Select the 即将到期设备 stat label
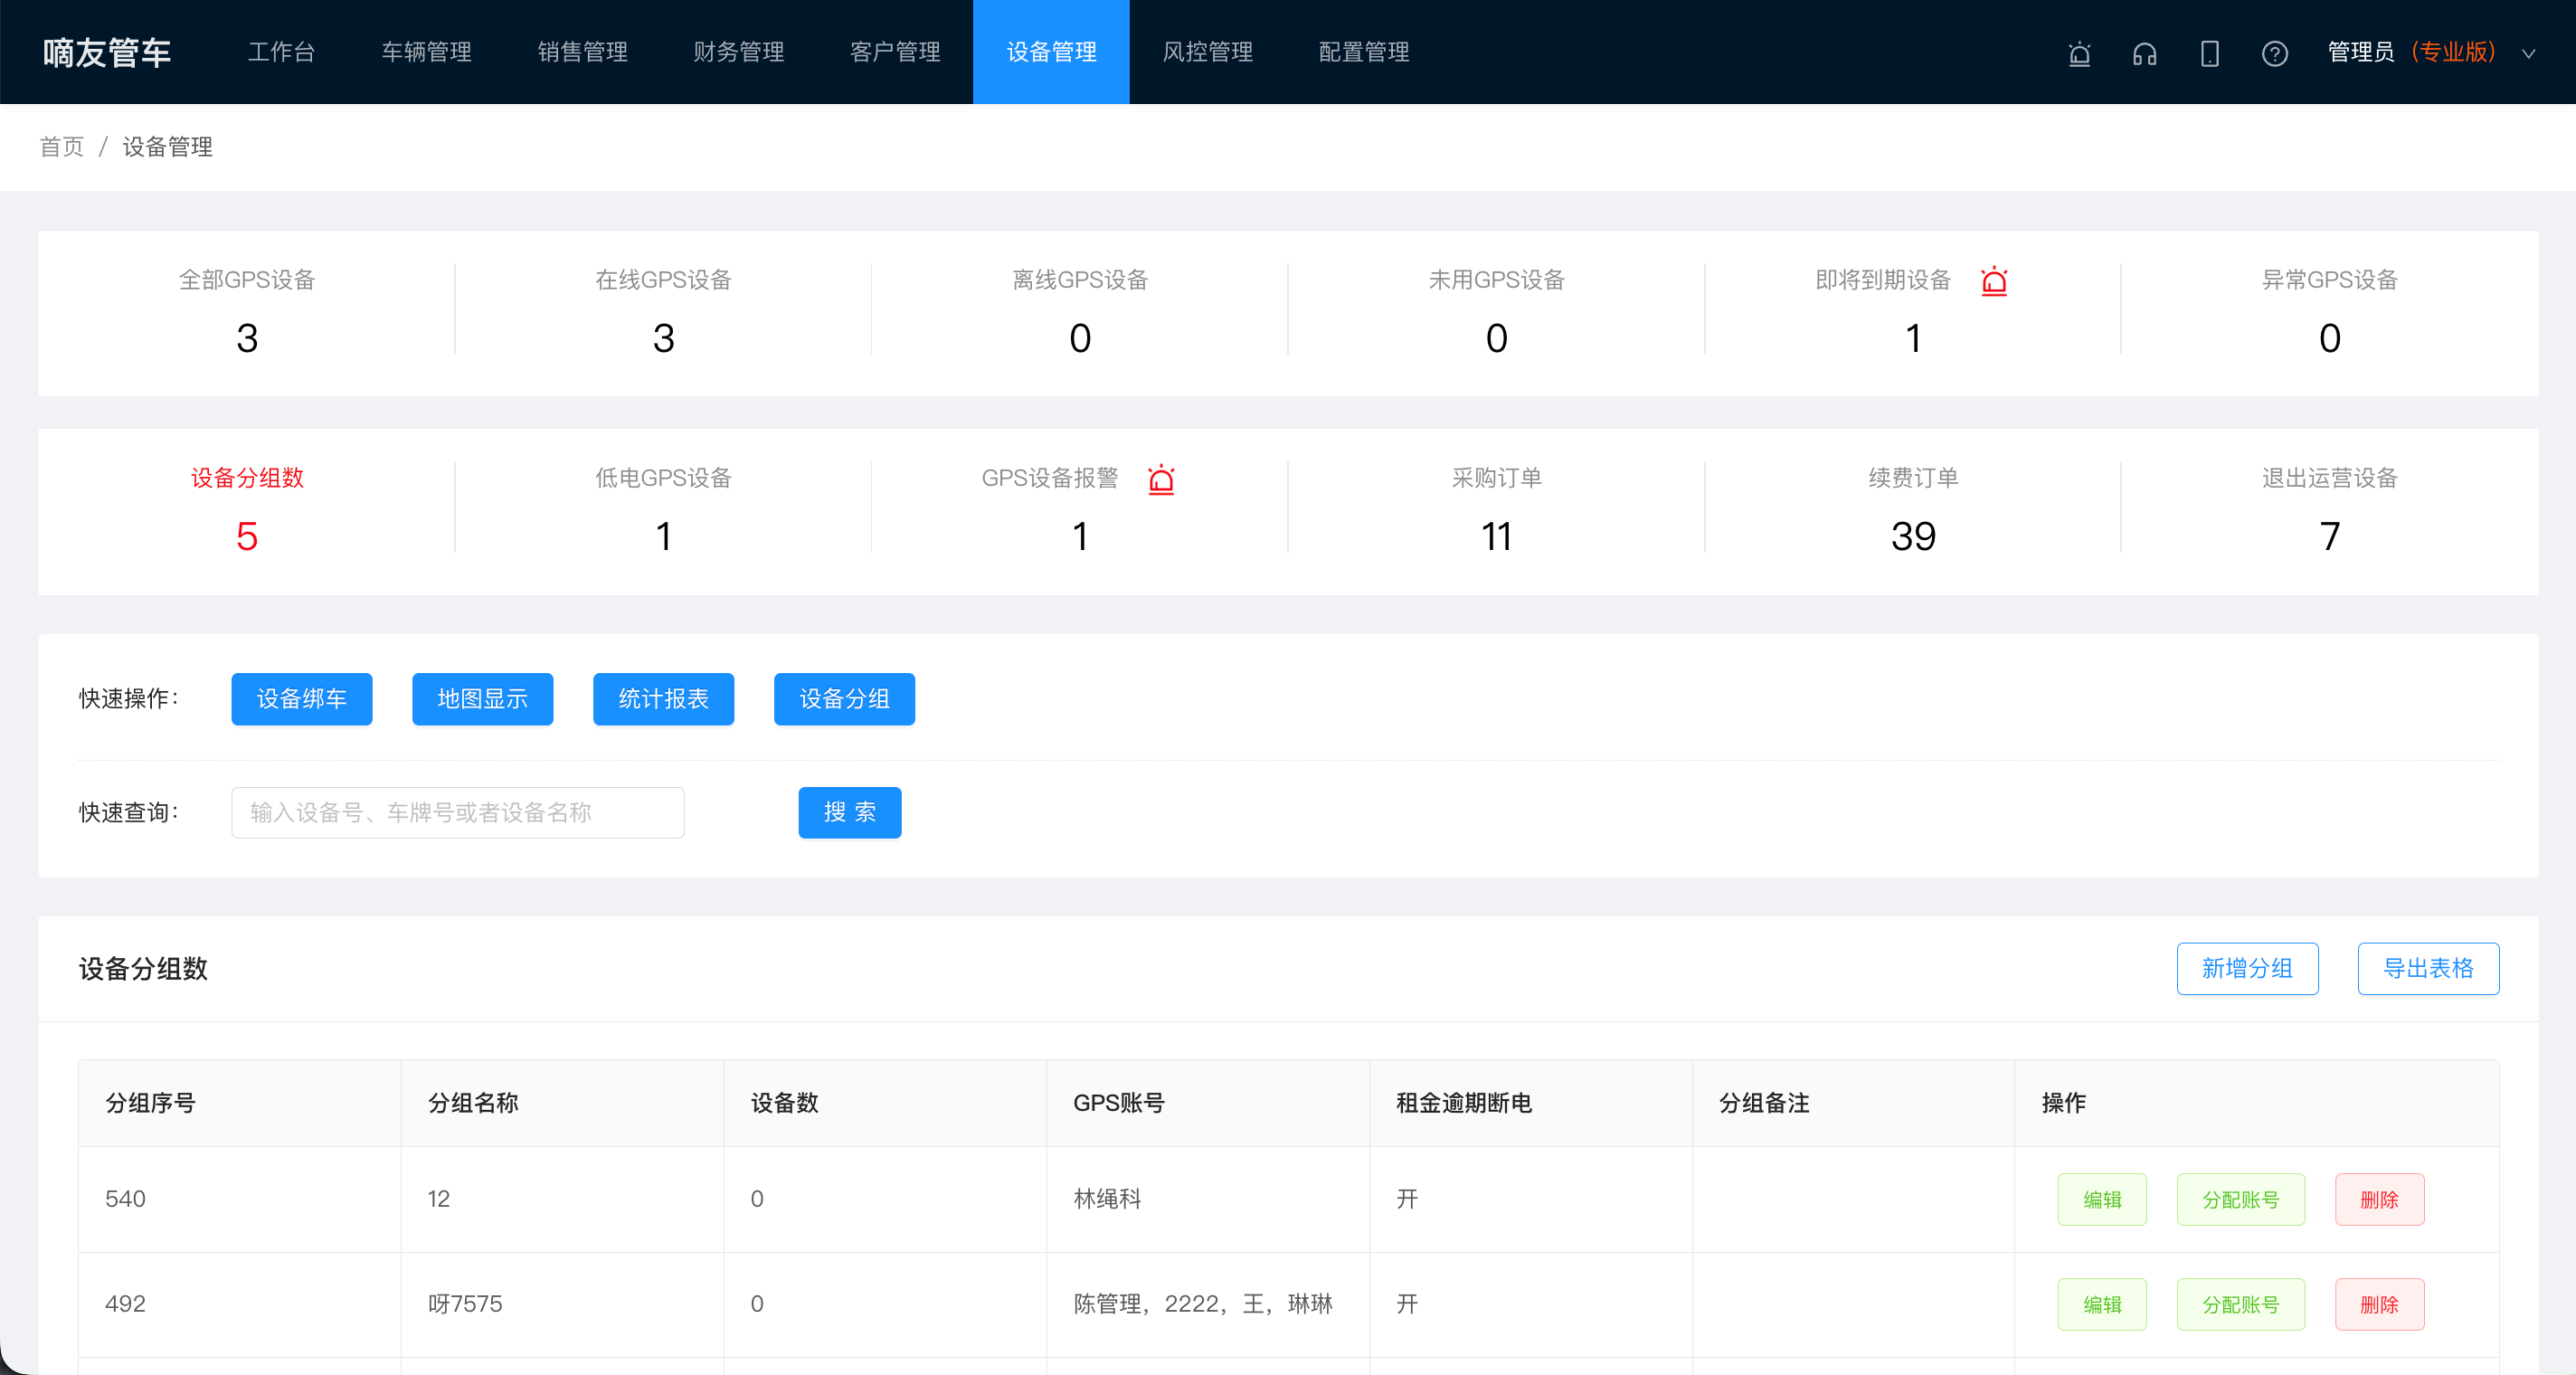2576x1375 pixels. click(x=1883, y=281)
